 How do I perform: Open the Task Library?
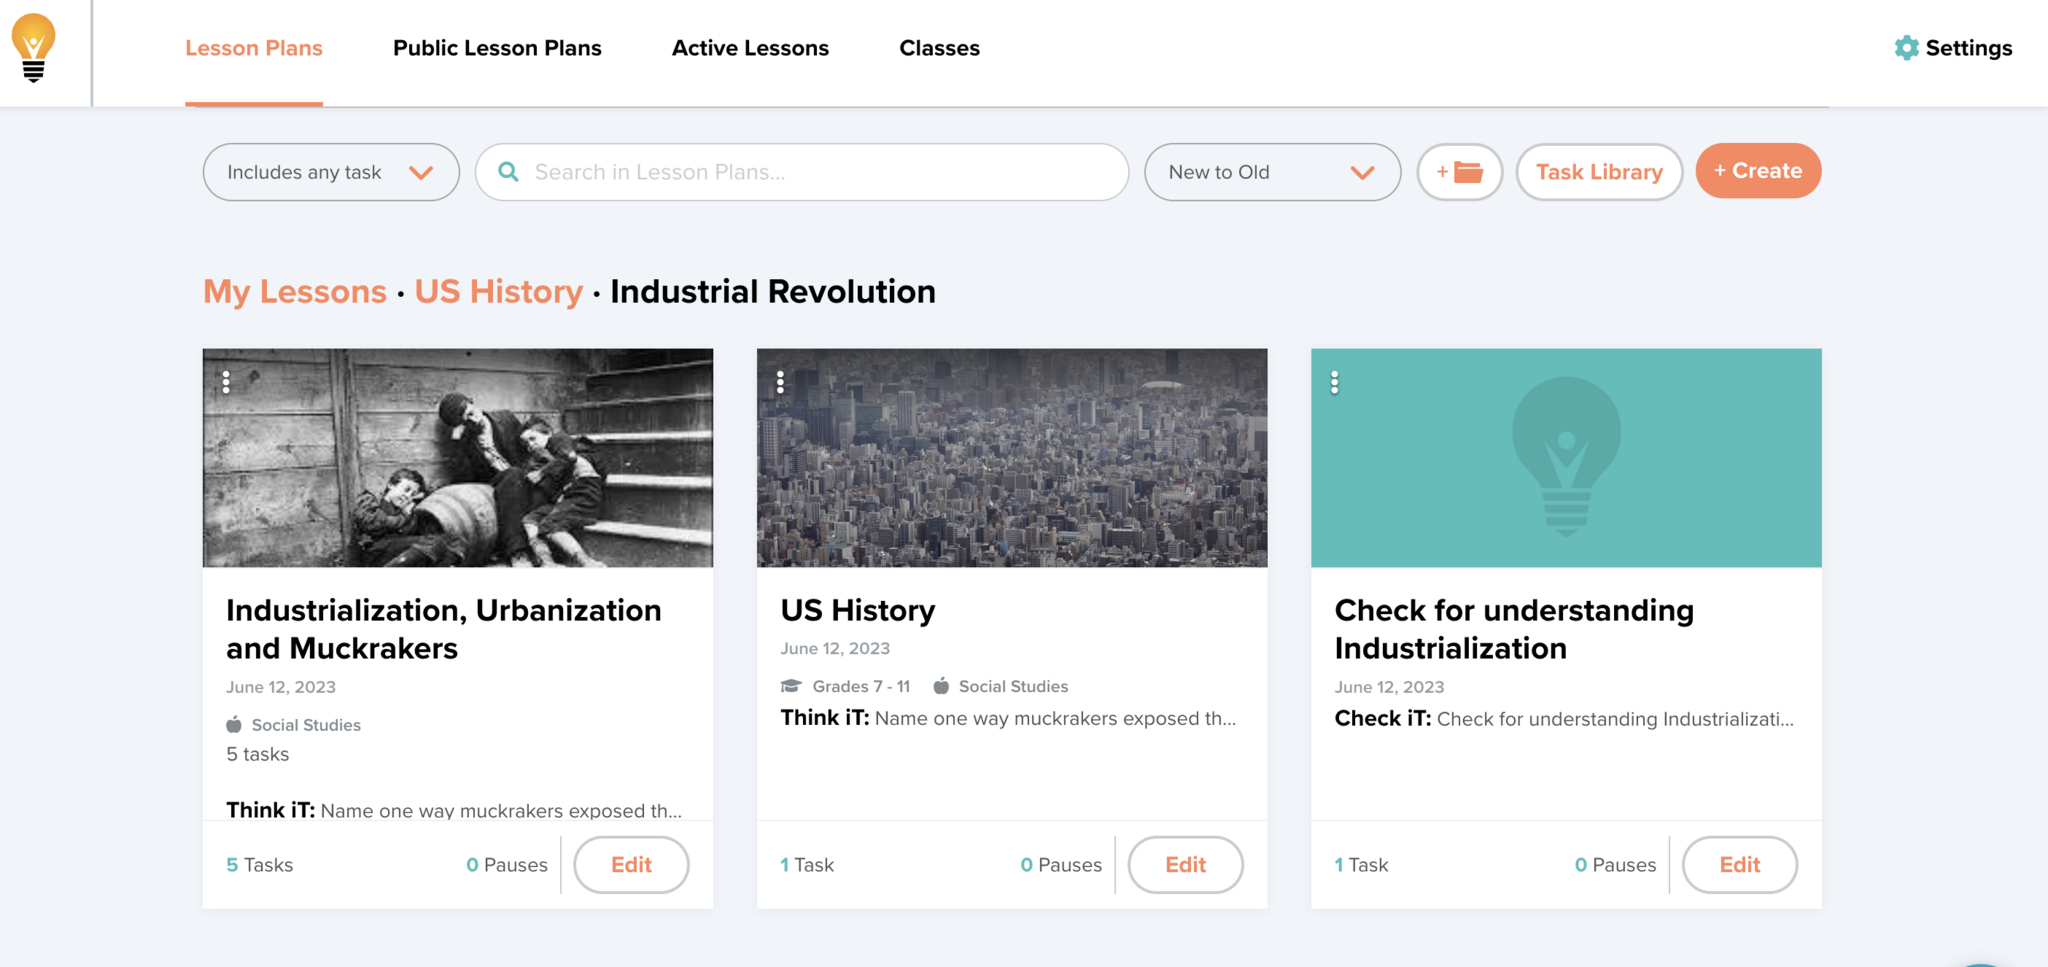click(1598, 172)
